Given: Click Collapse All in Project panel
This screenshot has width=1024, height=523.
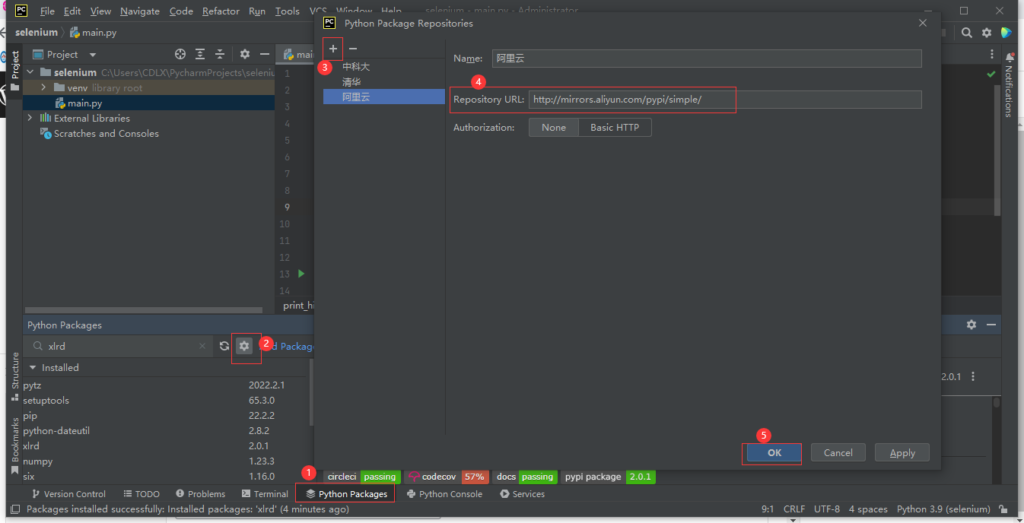Looking at the screenshot, I should pyautogui.click(x=220, y=55).
